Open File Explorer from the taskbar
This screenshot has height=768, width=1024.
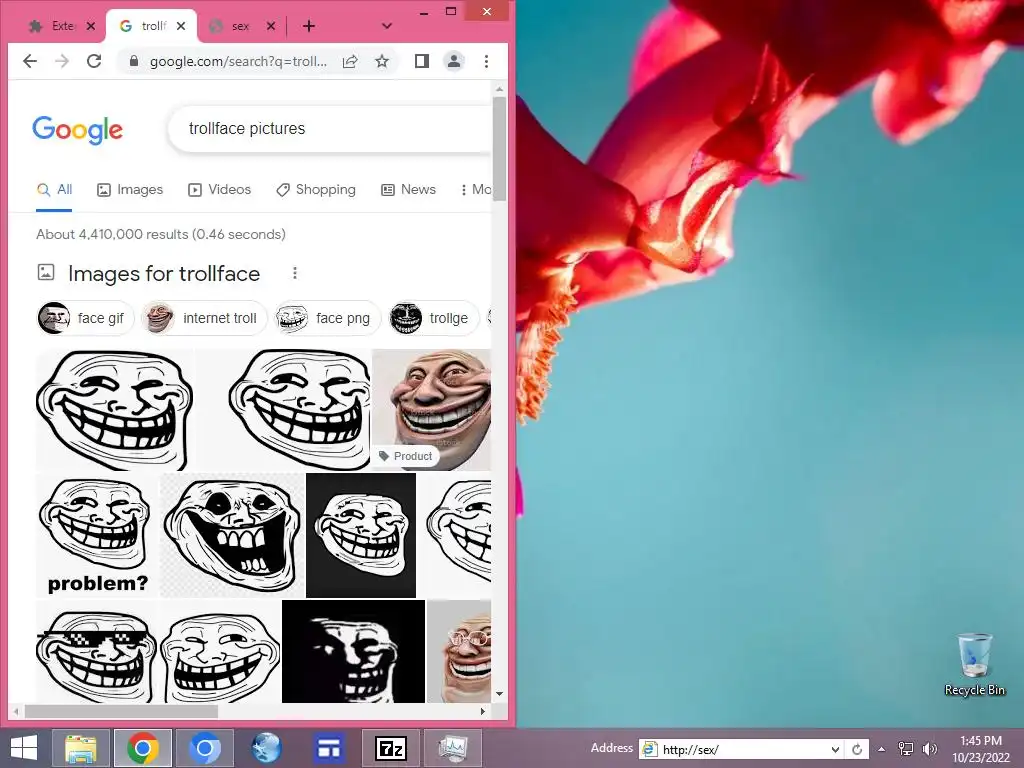point(81,748)
